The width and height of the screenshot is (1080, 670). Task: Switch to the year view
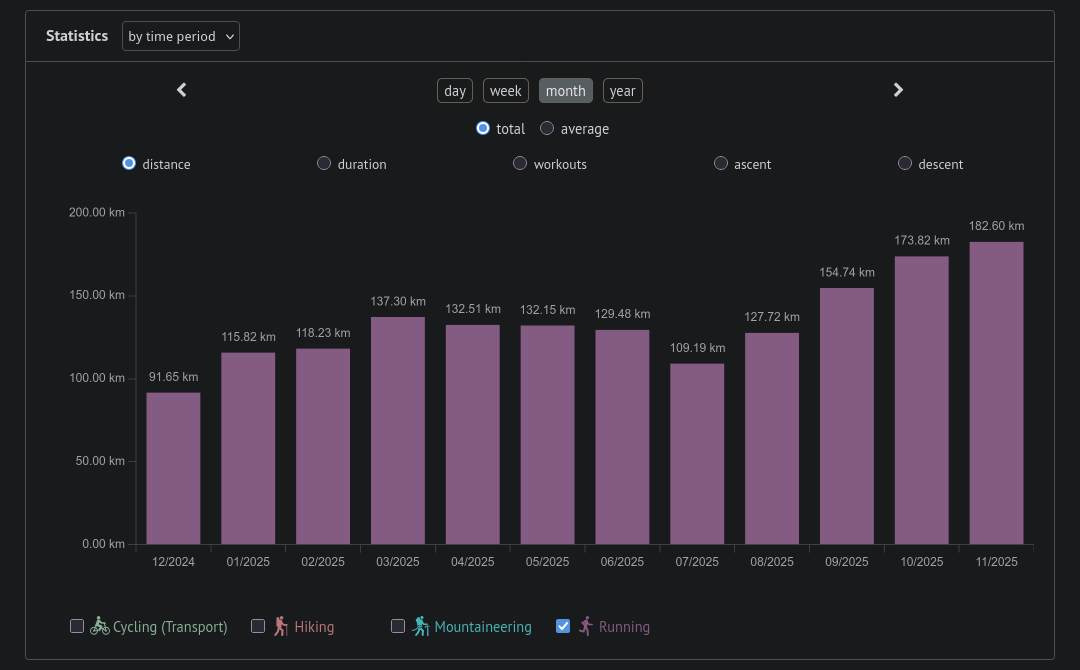[622, 91]
